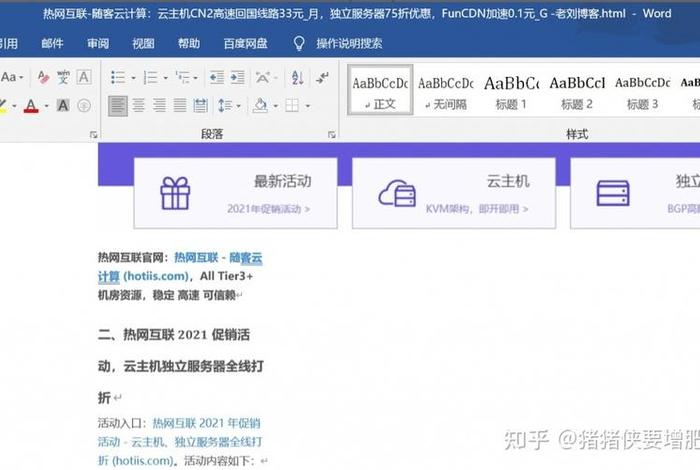
Task: Toggle align right paragraph
Action: tap(159, 106)
